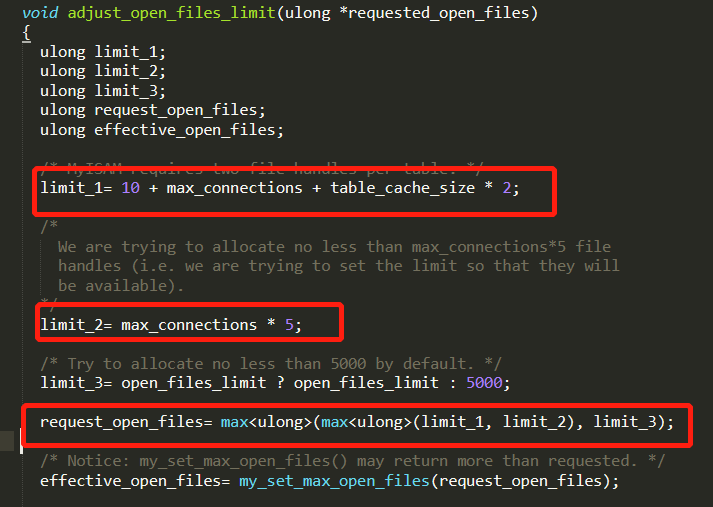Click the number 5 in limit_2 line
This screenshot has width=713, height=507.
pyautogui.click(x=289, y=325)
